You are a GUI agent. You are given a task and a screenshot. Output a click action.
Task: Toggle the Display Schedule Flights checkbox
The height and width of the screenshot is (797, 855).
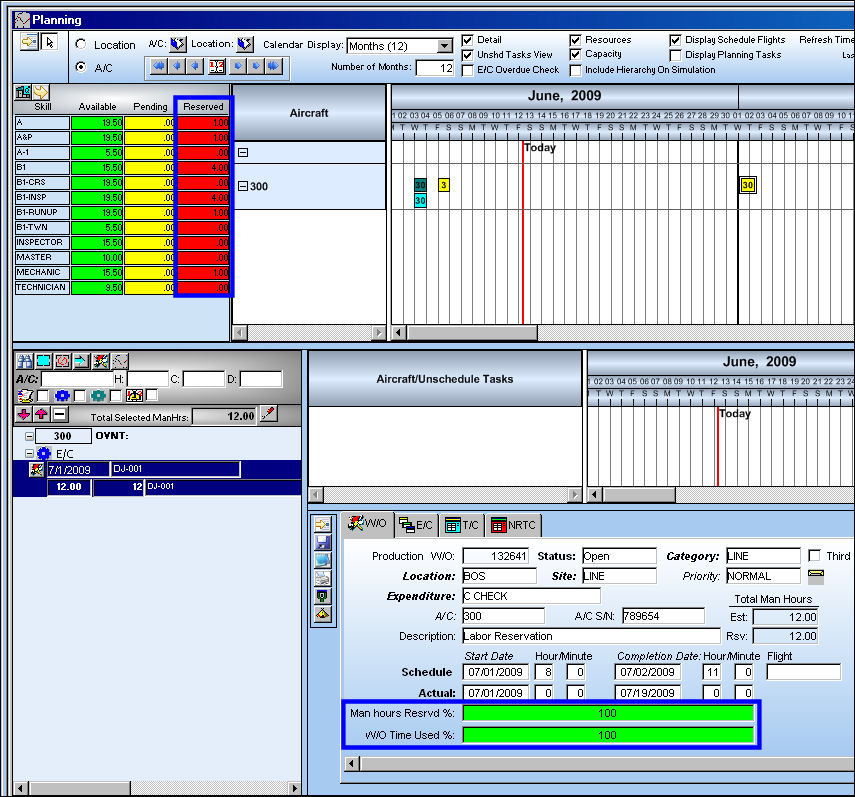[x=675, y=40]
